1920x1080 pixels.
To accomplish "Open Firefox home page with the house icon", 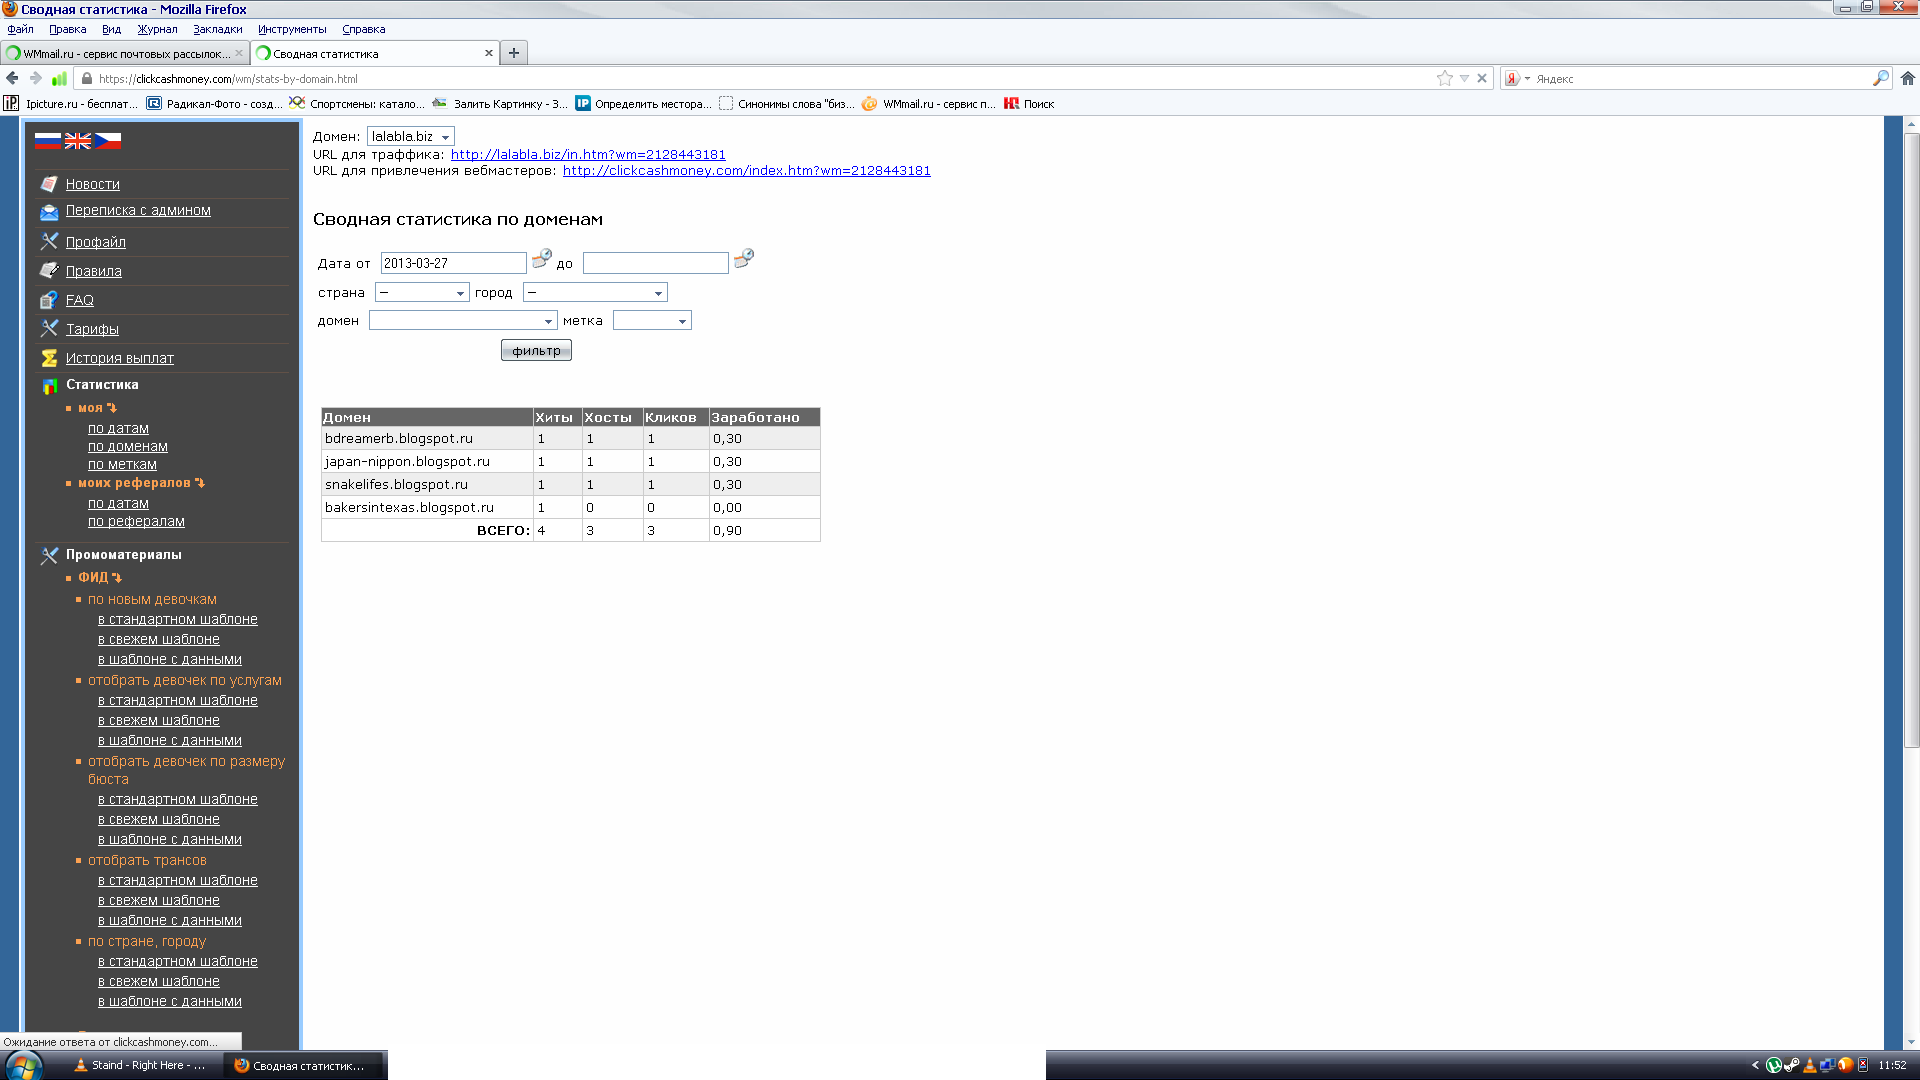I will pyautogui.click(x=1908, y=78).
